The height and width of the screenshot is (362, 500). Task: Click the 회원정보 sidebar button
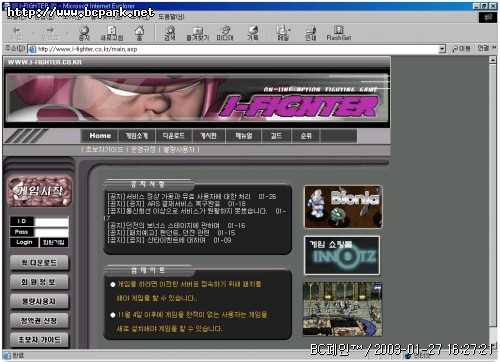coord(39,282)
